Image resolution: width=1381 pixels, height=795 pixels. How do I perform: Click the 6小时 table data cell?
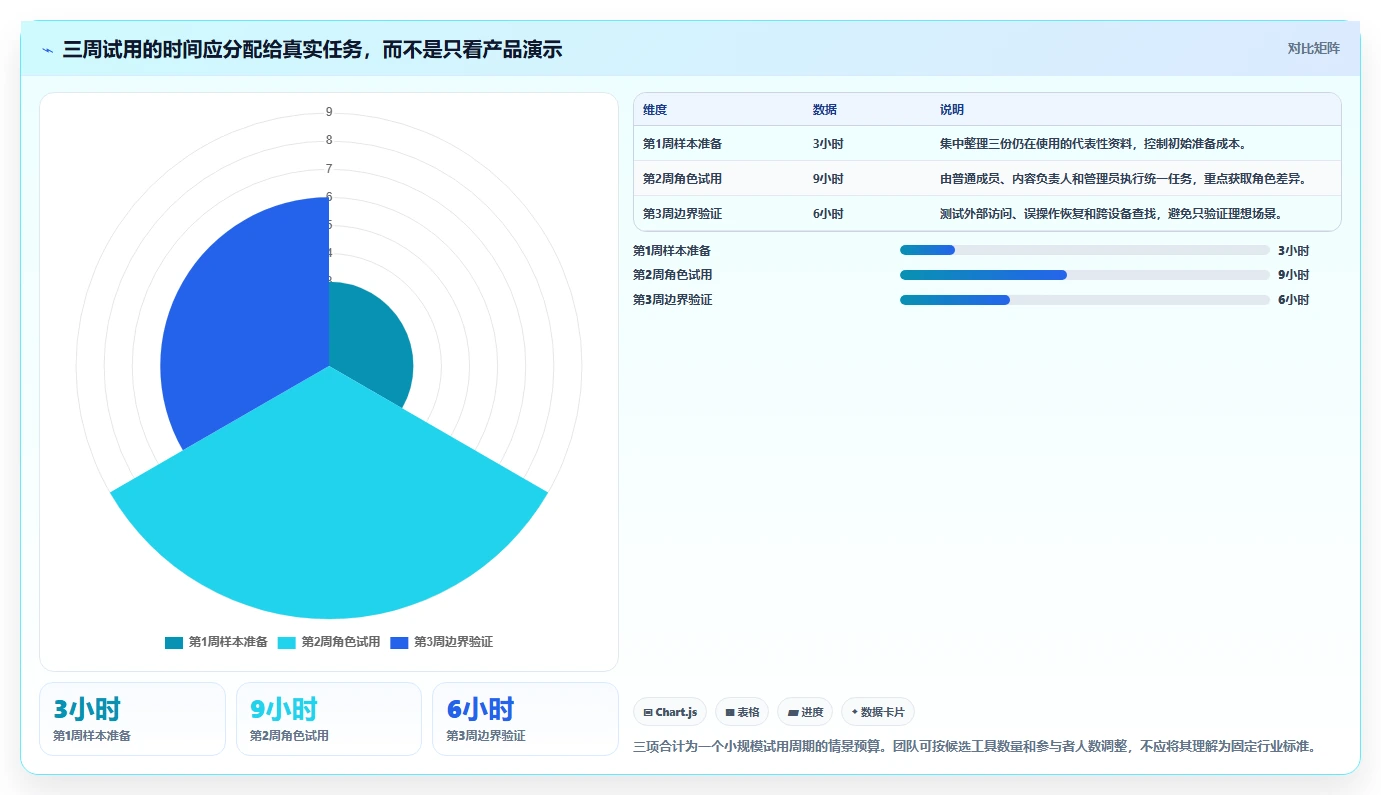tap(828, 214)
